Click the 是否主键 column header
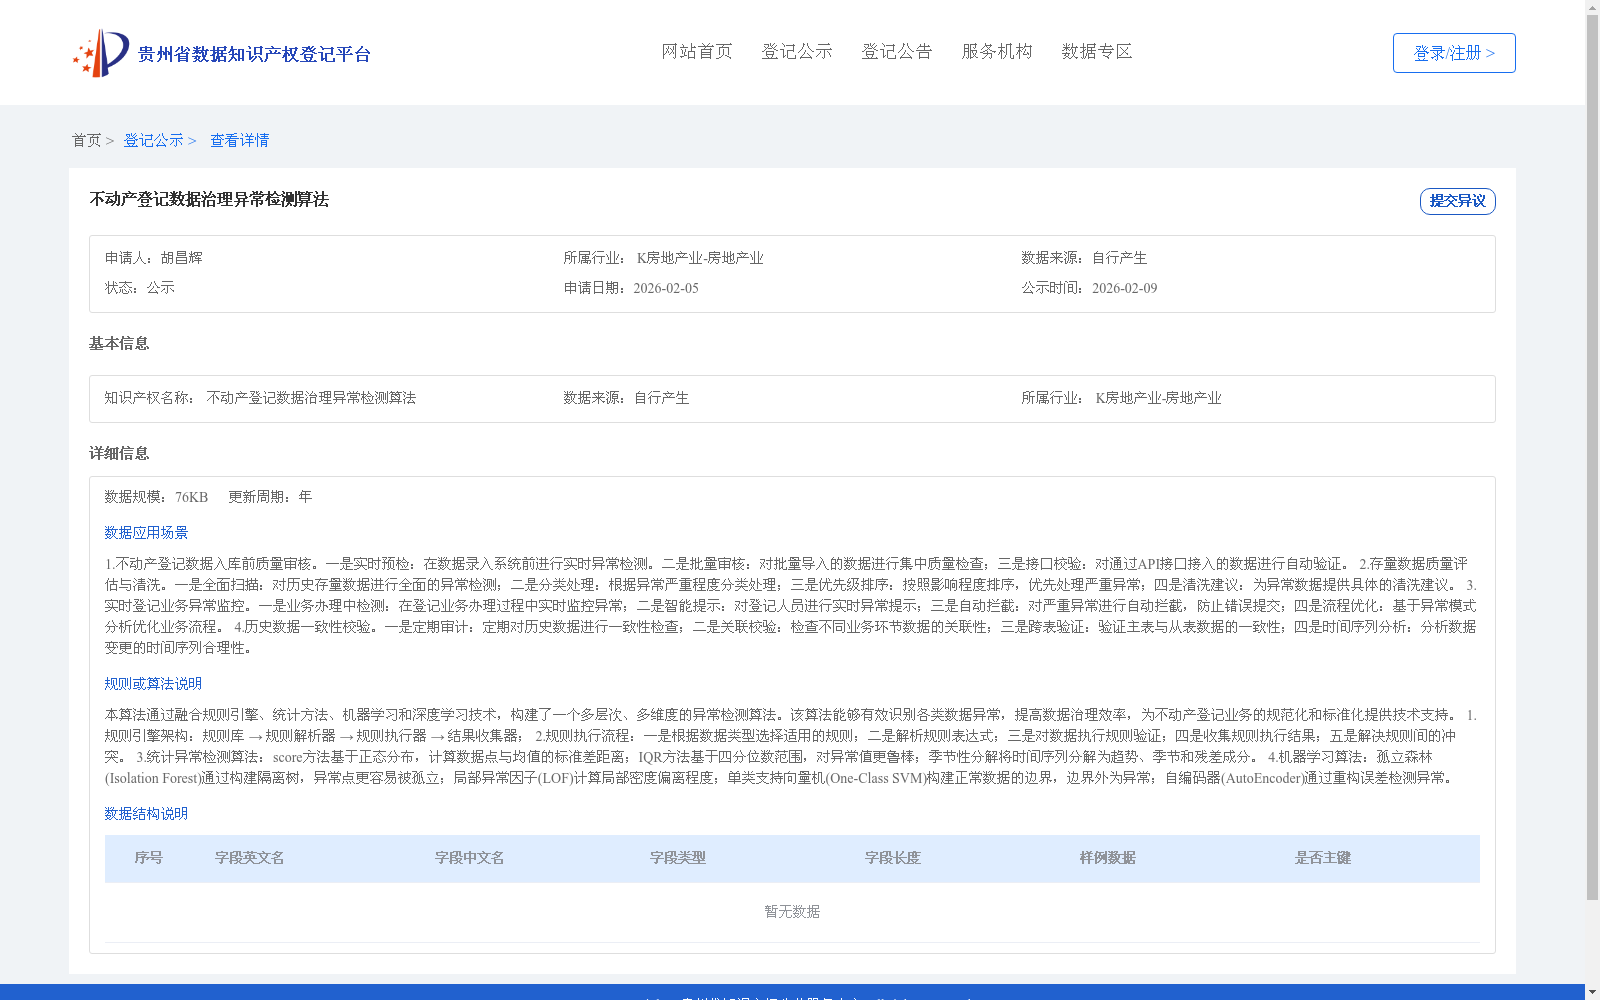This screenshot has width=1600, height=1000. (x=1323, y=858)
